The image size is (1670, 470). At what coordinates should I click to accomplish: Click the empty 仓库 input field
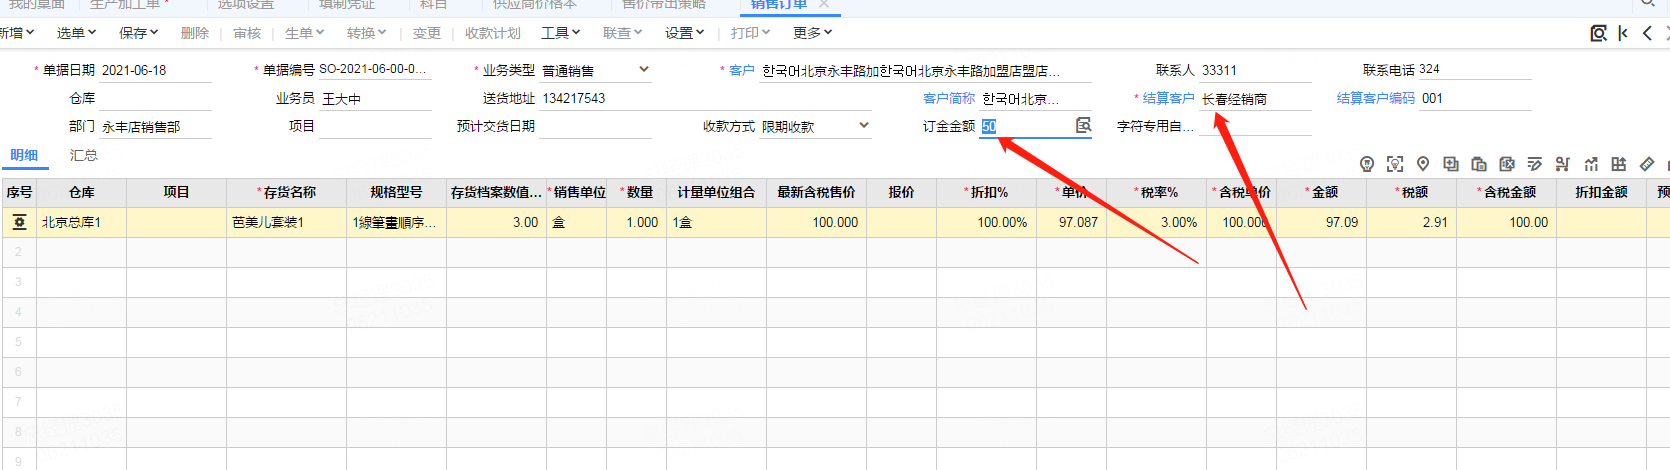[x=156, y=98]
